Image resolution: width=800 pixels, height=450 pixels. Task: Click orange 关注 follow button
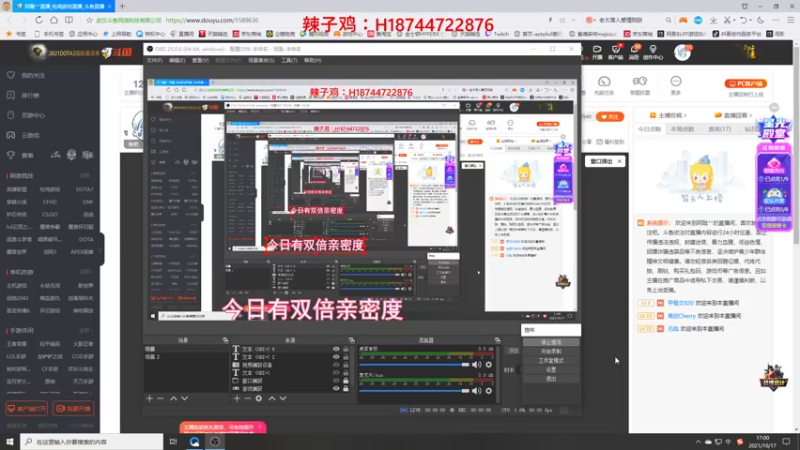coord(610,117)
